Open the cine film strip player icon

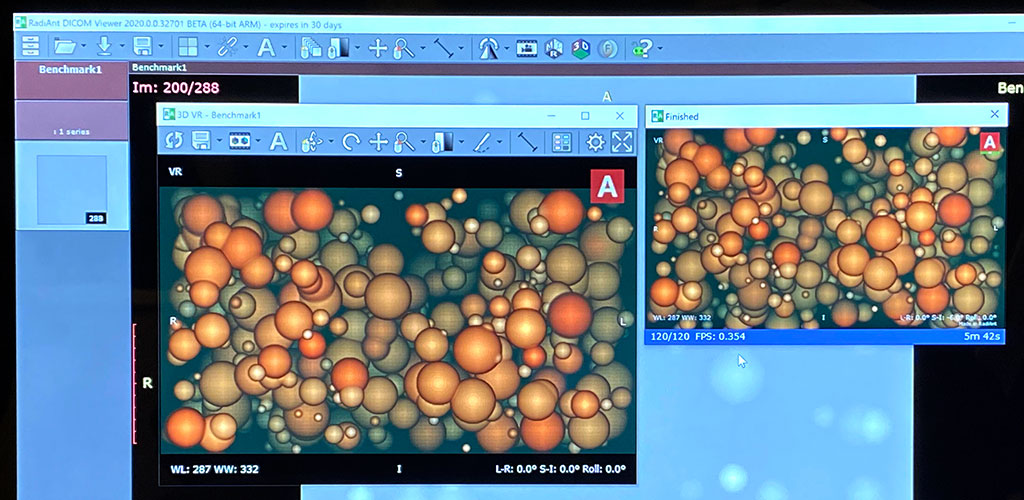[526, 48]
